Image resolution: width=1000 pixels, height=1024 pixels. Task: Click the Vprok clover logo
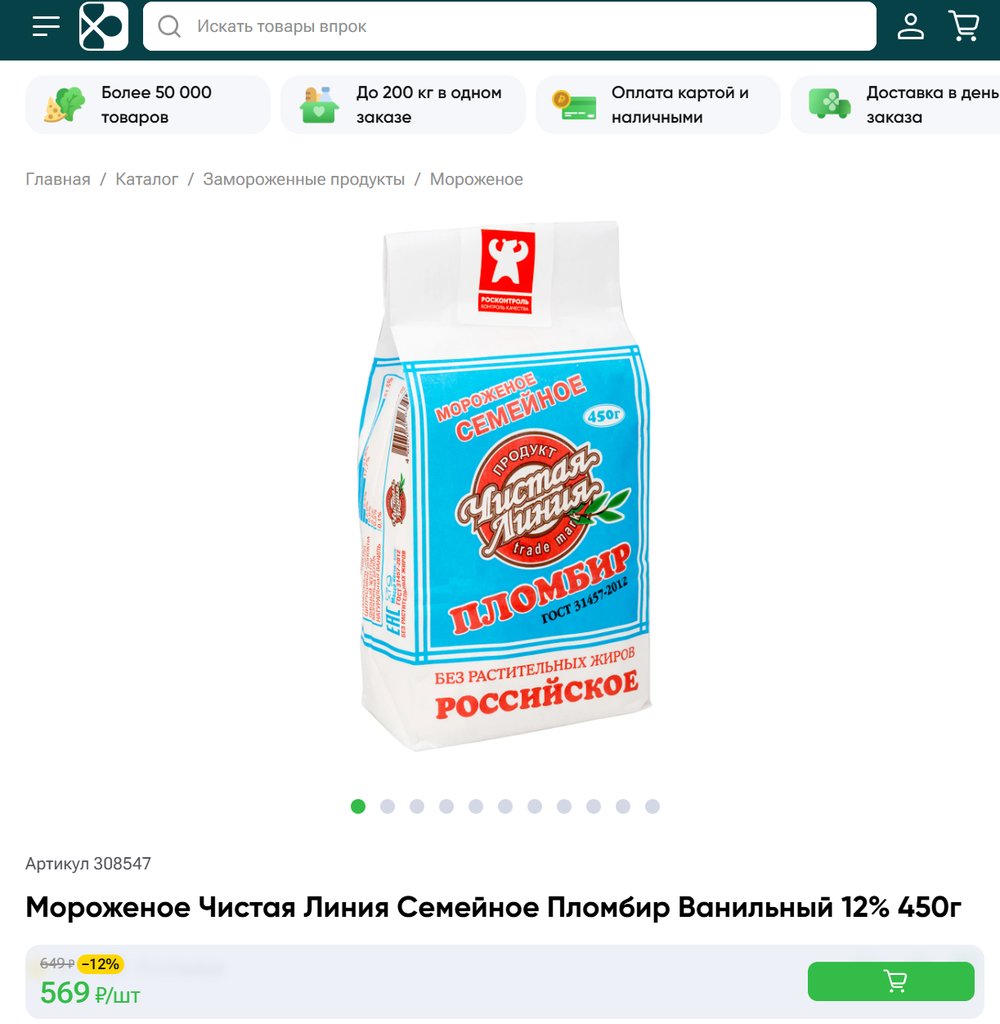103,26
